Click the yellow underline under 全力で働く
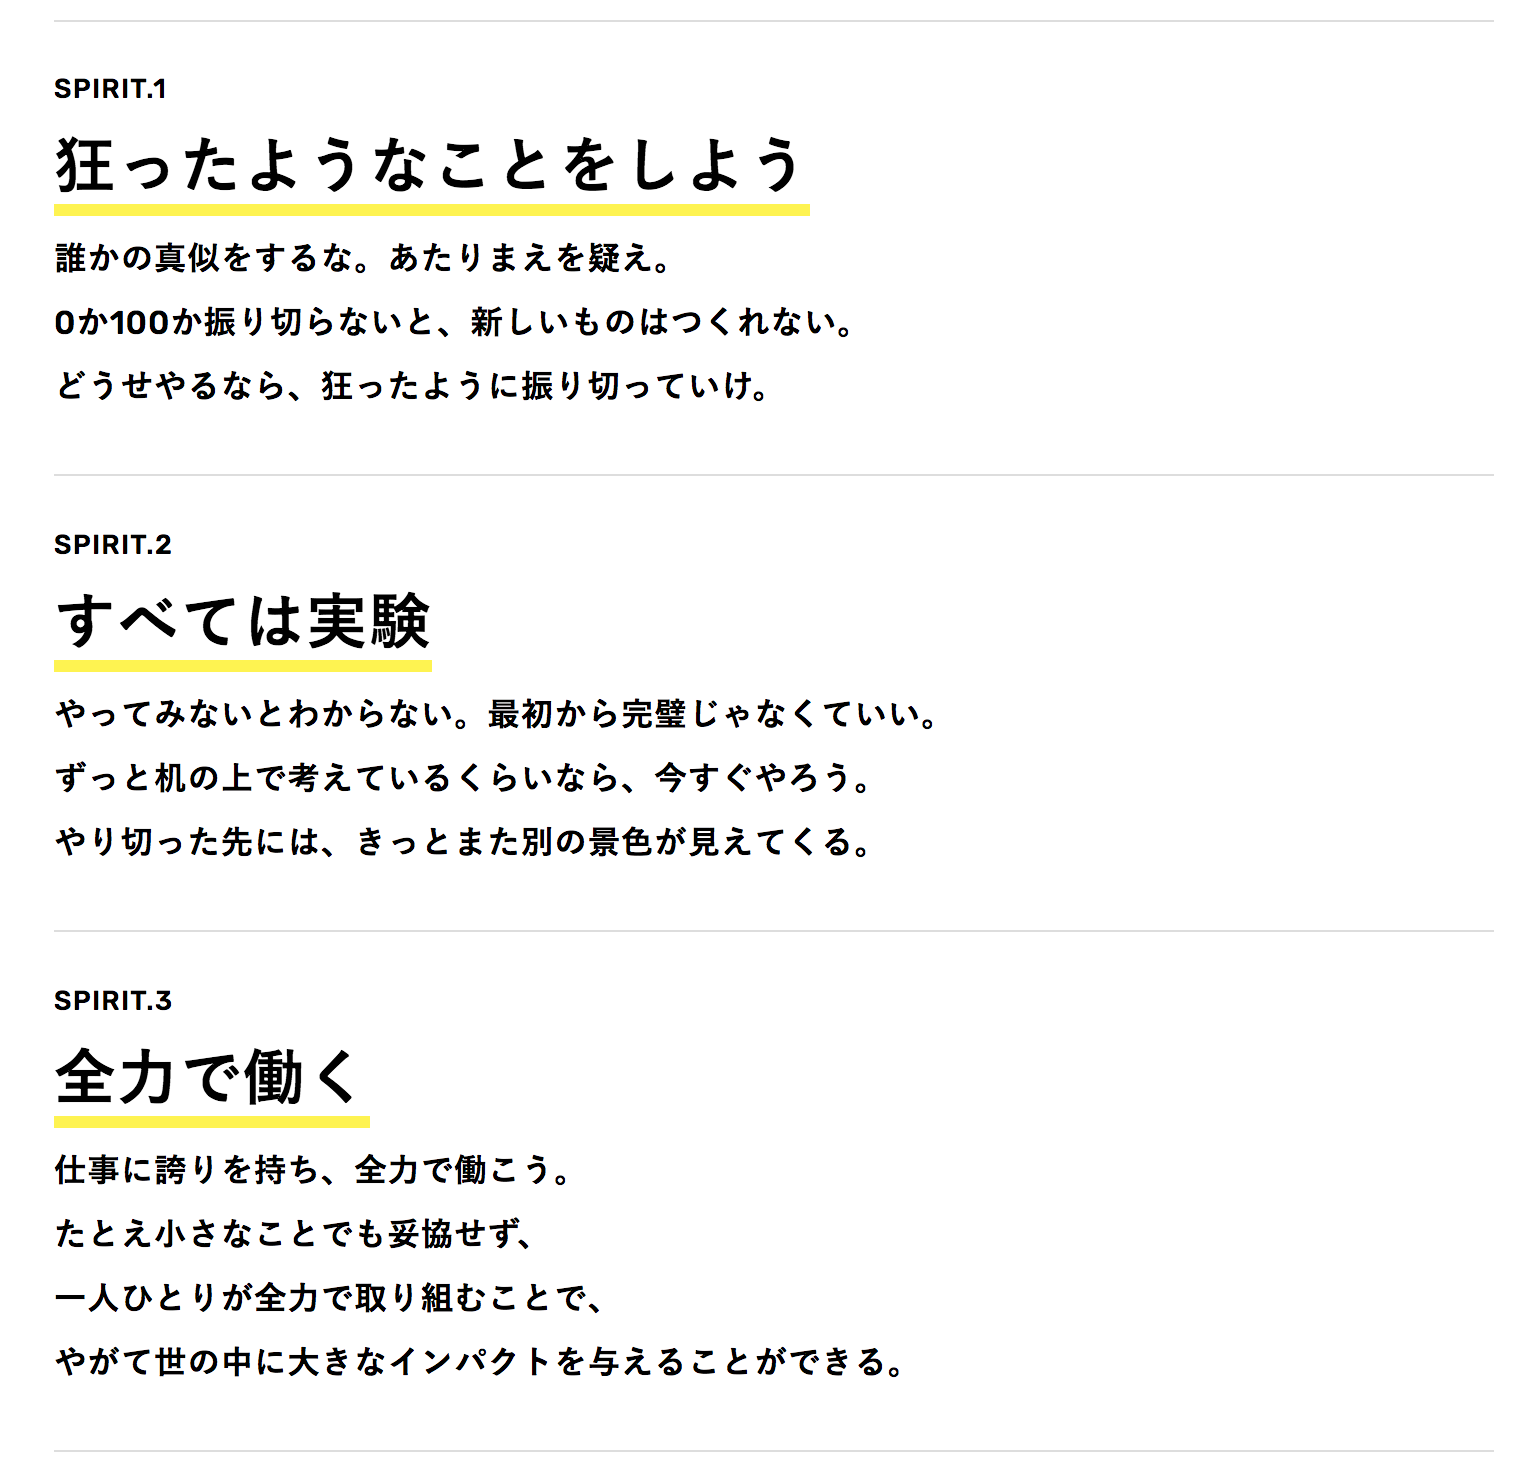The image size is (1528, 1468). click(x=212, y=1122)
